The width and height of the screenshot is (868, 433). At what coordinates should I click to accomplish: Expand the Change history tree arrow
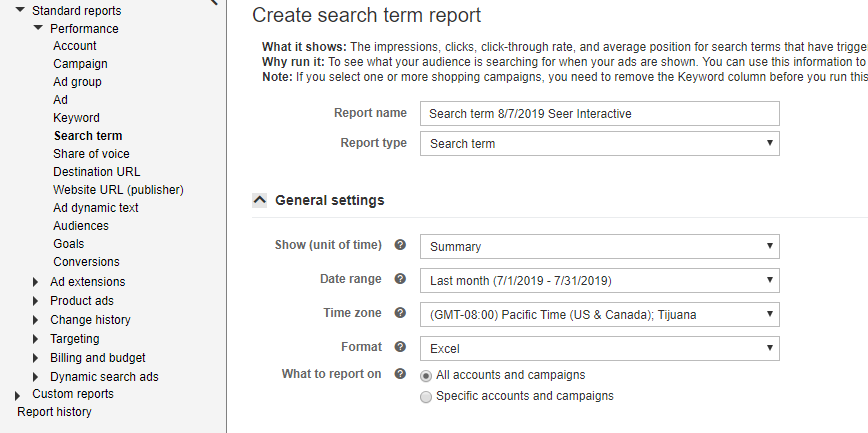36,320
